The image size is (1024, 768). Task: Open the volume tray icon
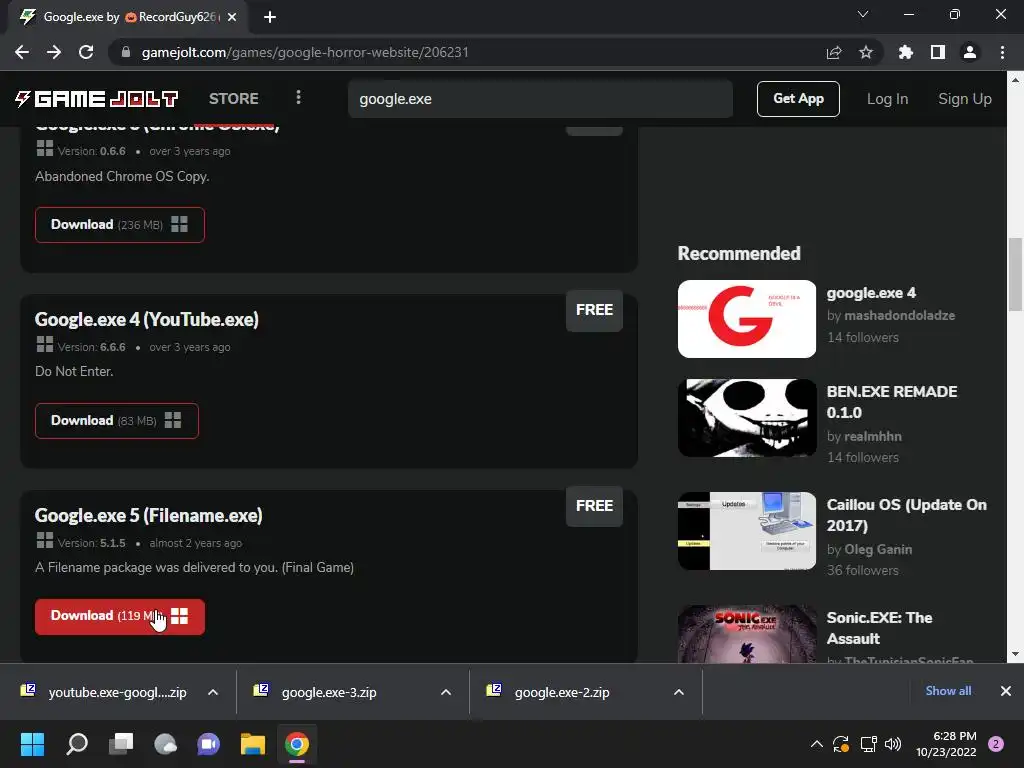pos(893,744)
